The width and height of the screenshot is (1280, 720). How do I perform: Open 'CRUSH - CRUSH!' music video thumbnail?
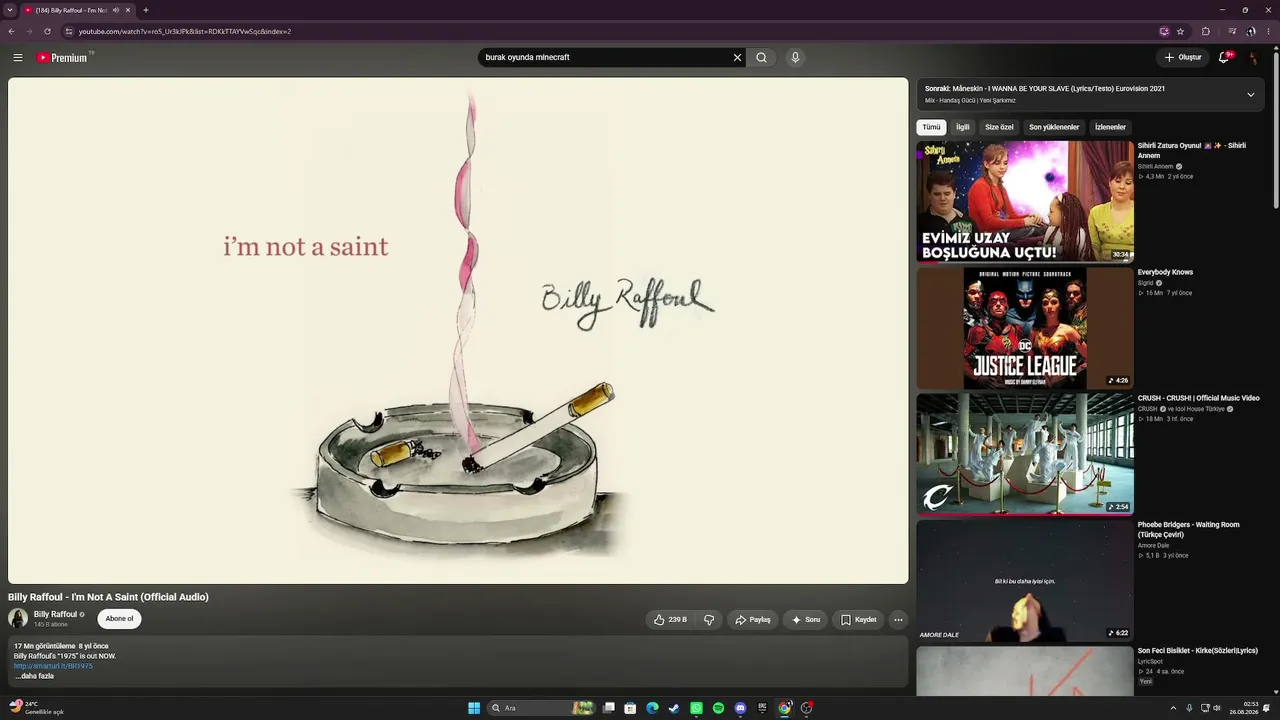pos(1025,454)
